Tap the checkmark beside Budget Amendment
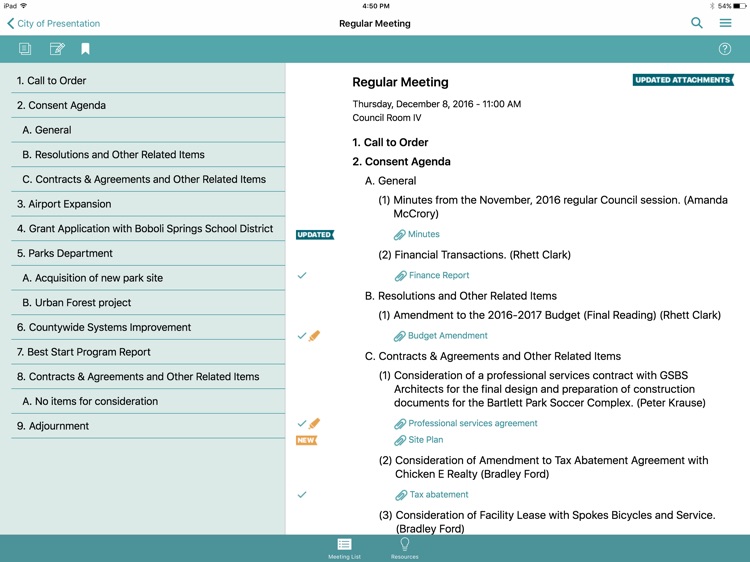This screenshot has width=750, height=562. click(x=302, y=336)
